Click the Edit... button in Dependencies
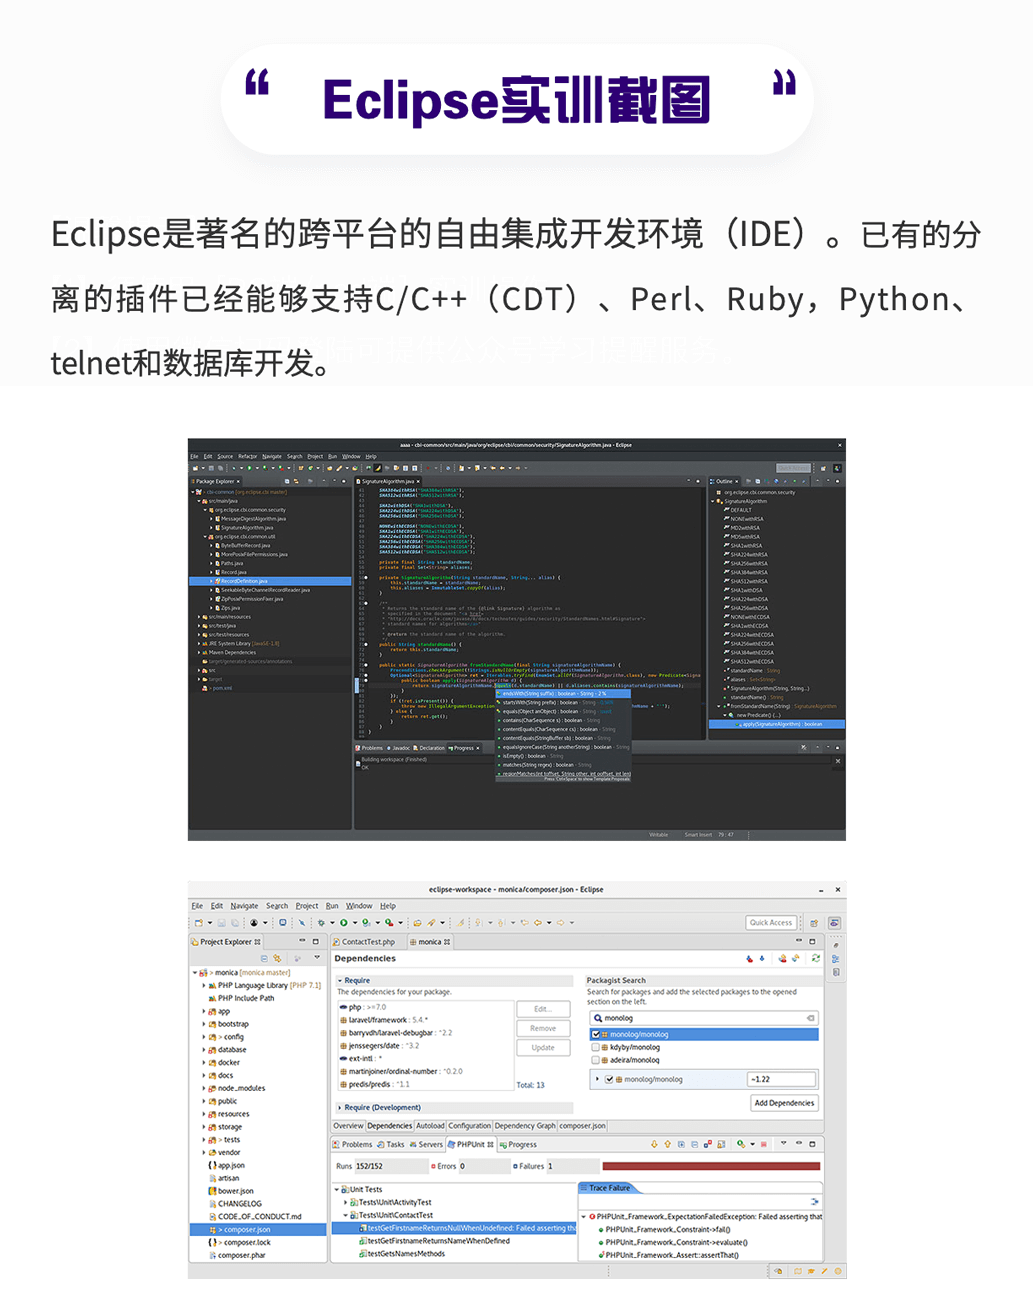This screenshot has width=1033, height=1308. tap(543, 1009)
